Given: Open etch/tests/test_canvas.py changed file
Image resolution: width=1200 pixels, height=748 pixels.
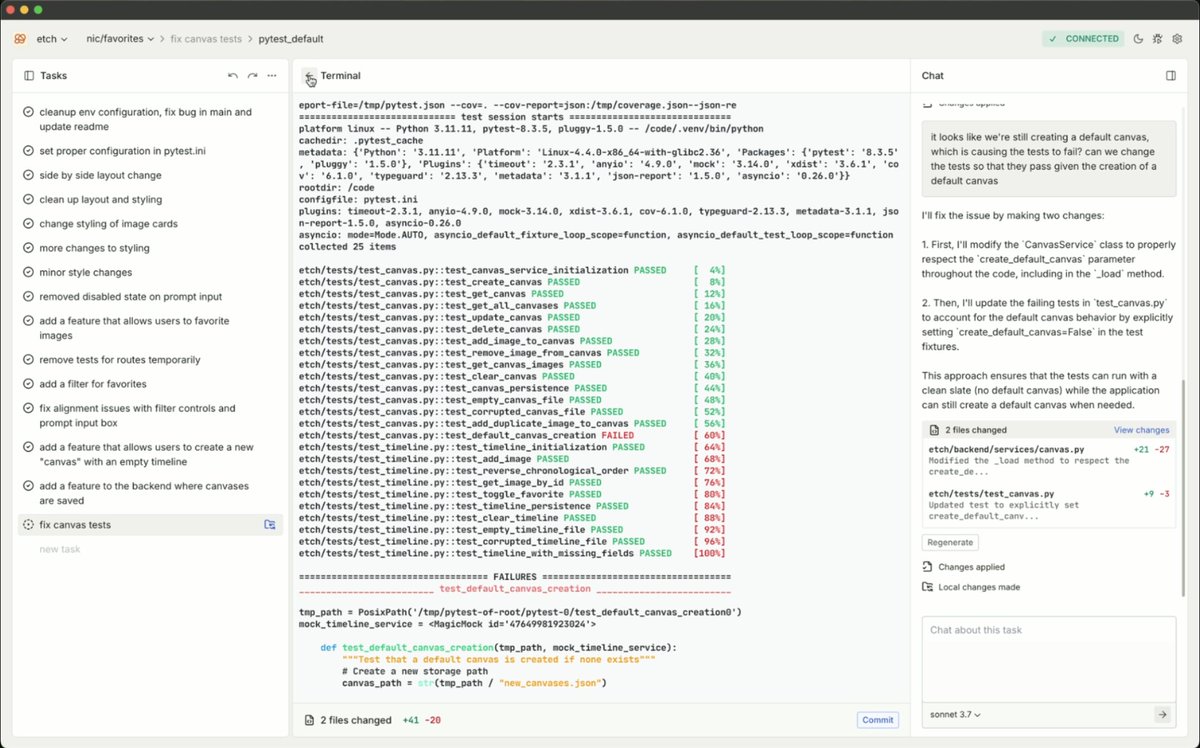Looking at the screenshot, I should pyautogui.click(x=1049, y=505).
